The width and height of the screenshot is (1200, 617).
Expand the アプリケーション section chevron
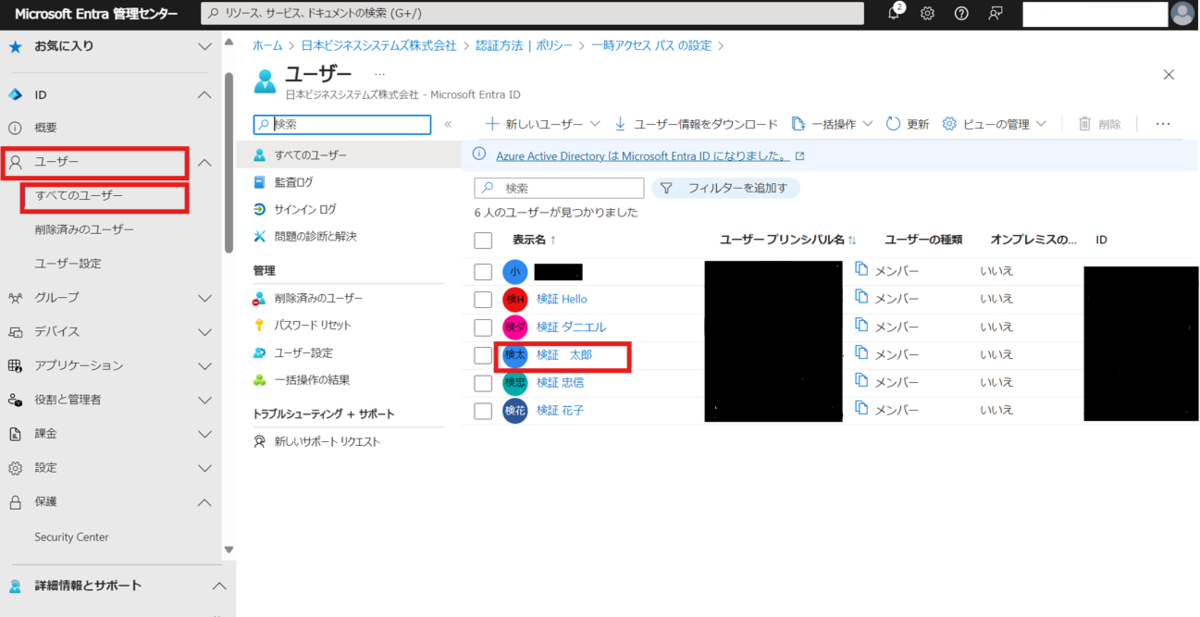[x=204, y=366]
